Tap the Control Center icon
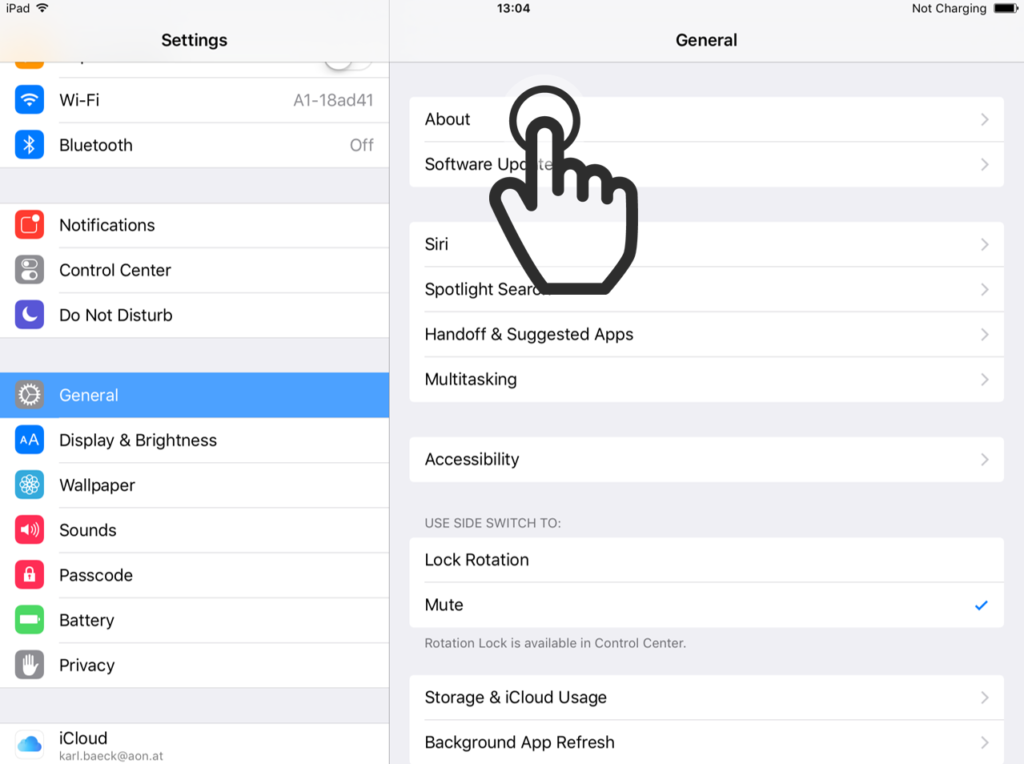Image resolution: width=1024 pixels, height=764 pixels. (x=29, y=270)
